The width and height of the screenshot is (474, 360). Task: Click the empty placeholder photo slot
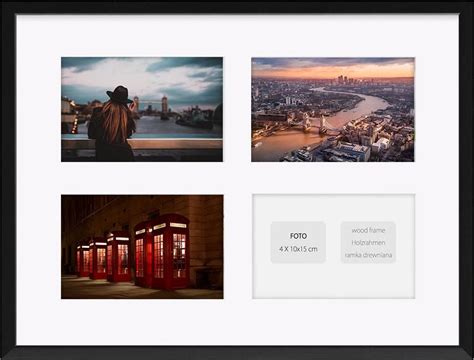[334, 246]
